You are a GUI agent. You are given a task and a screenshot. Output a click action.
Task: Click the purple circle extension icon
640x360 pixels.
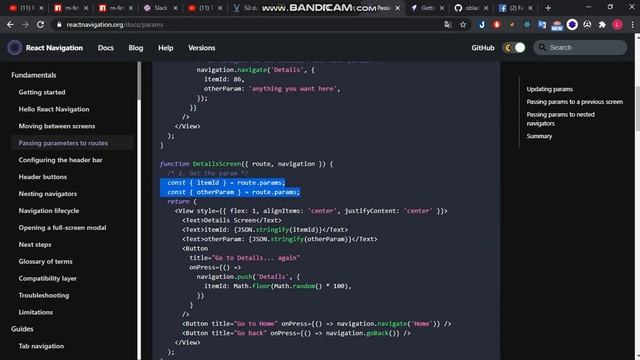coord(572,24)
